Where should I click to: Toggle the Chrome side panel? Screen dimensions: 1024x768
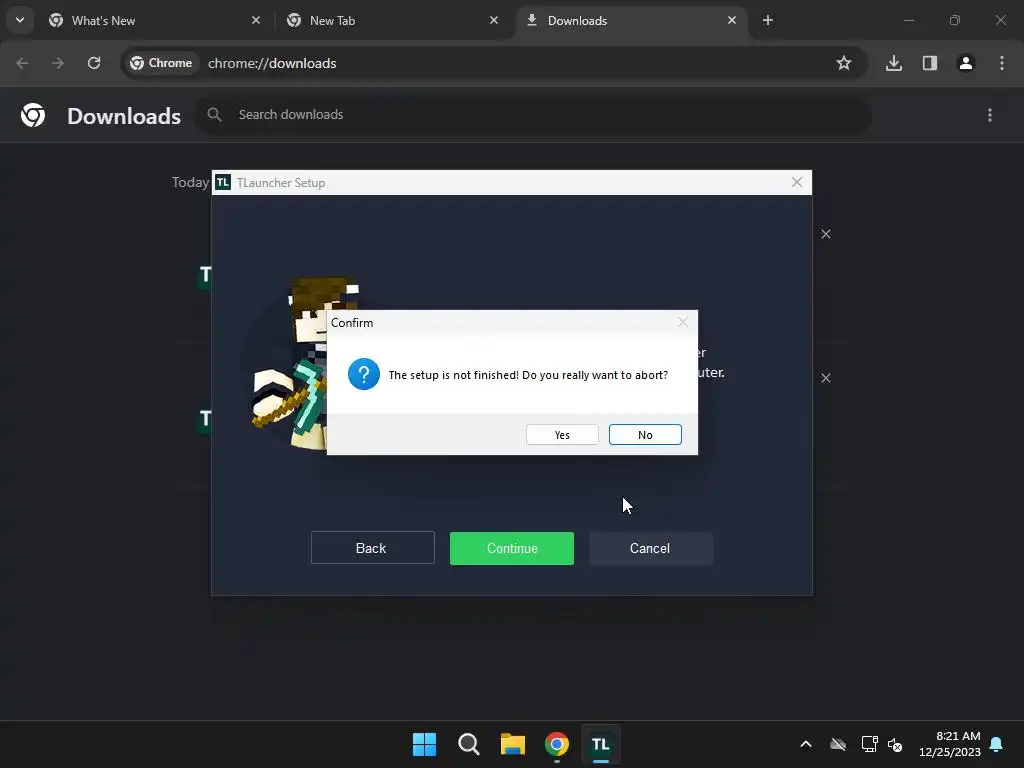(930, 63)
